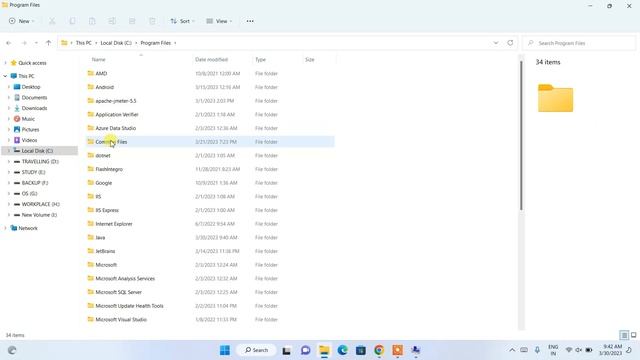
Task: Sort by the Date modified column header
Action: (x=211, y=60)
